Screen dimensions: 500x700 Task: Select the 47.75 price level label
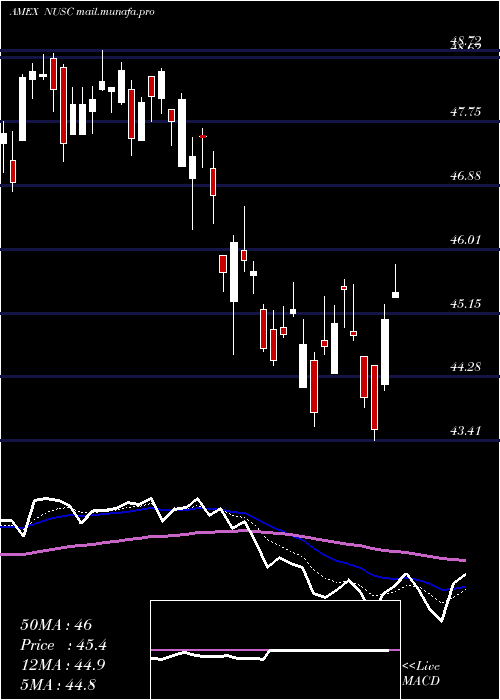466,112
